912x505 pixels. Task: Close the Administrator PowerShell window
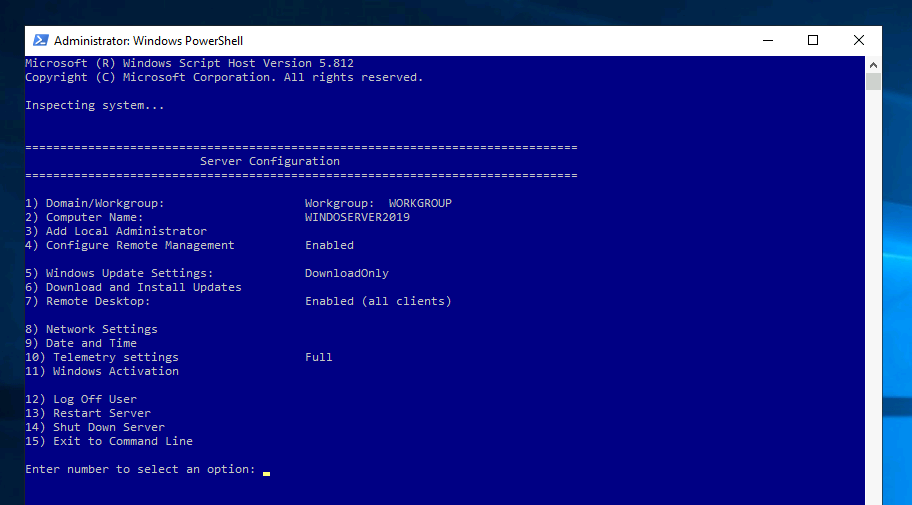(x=858, y=40)
